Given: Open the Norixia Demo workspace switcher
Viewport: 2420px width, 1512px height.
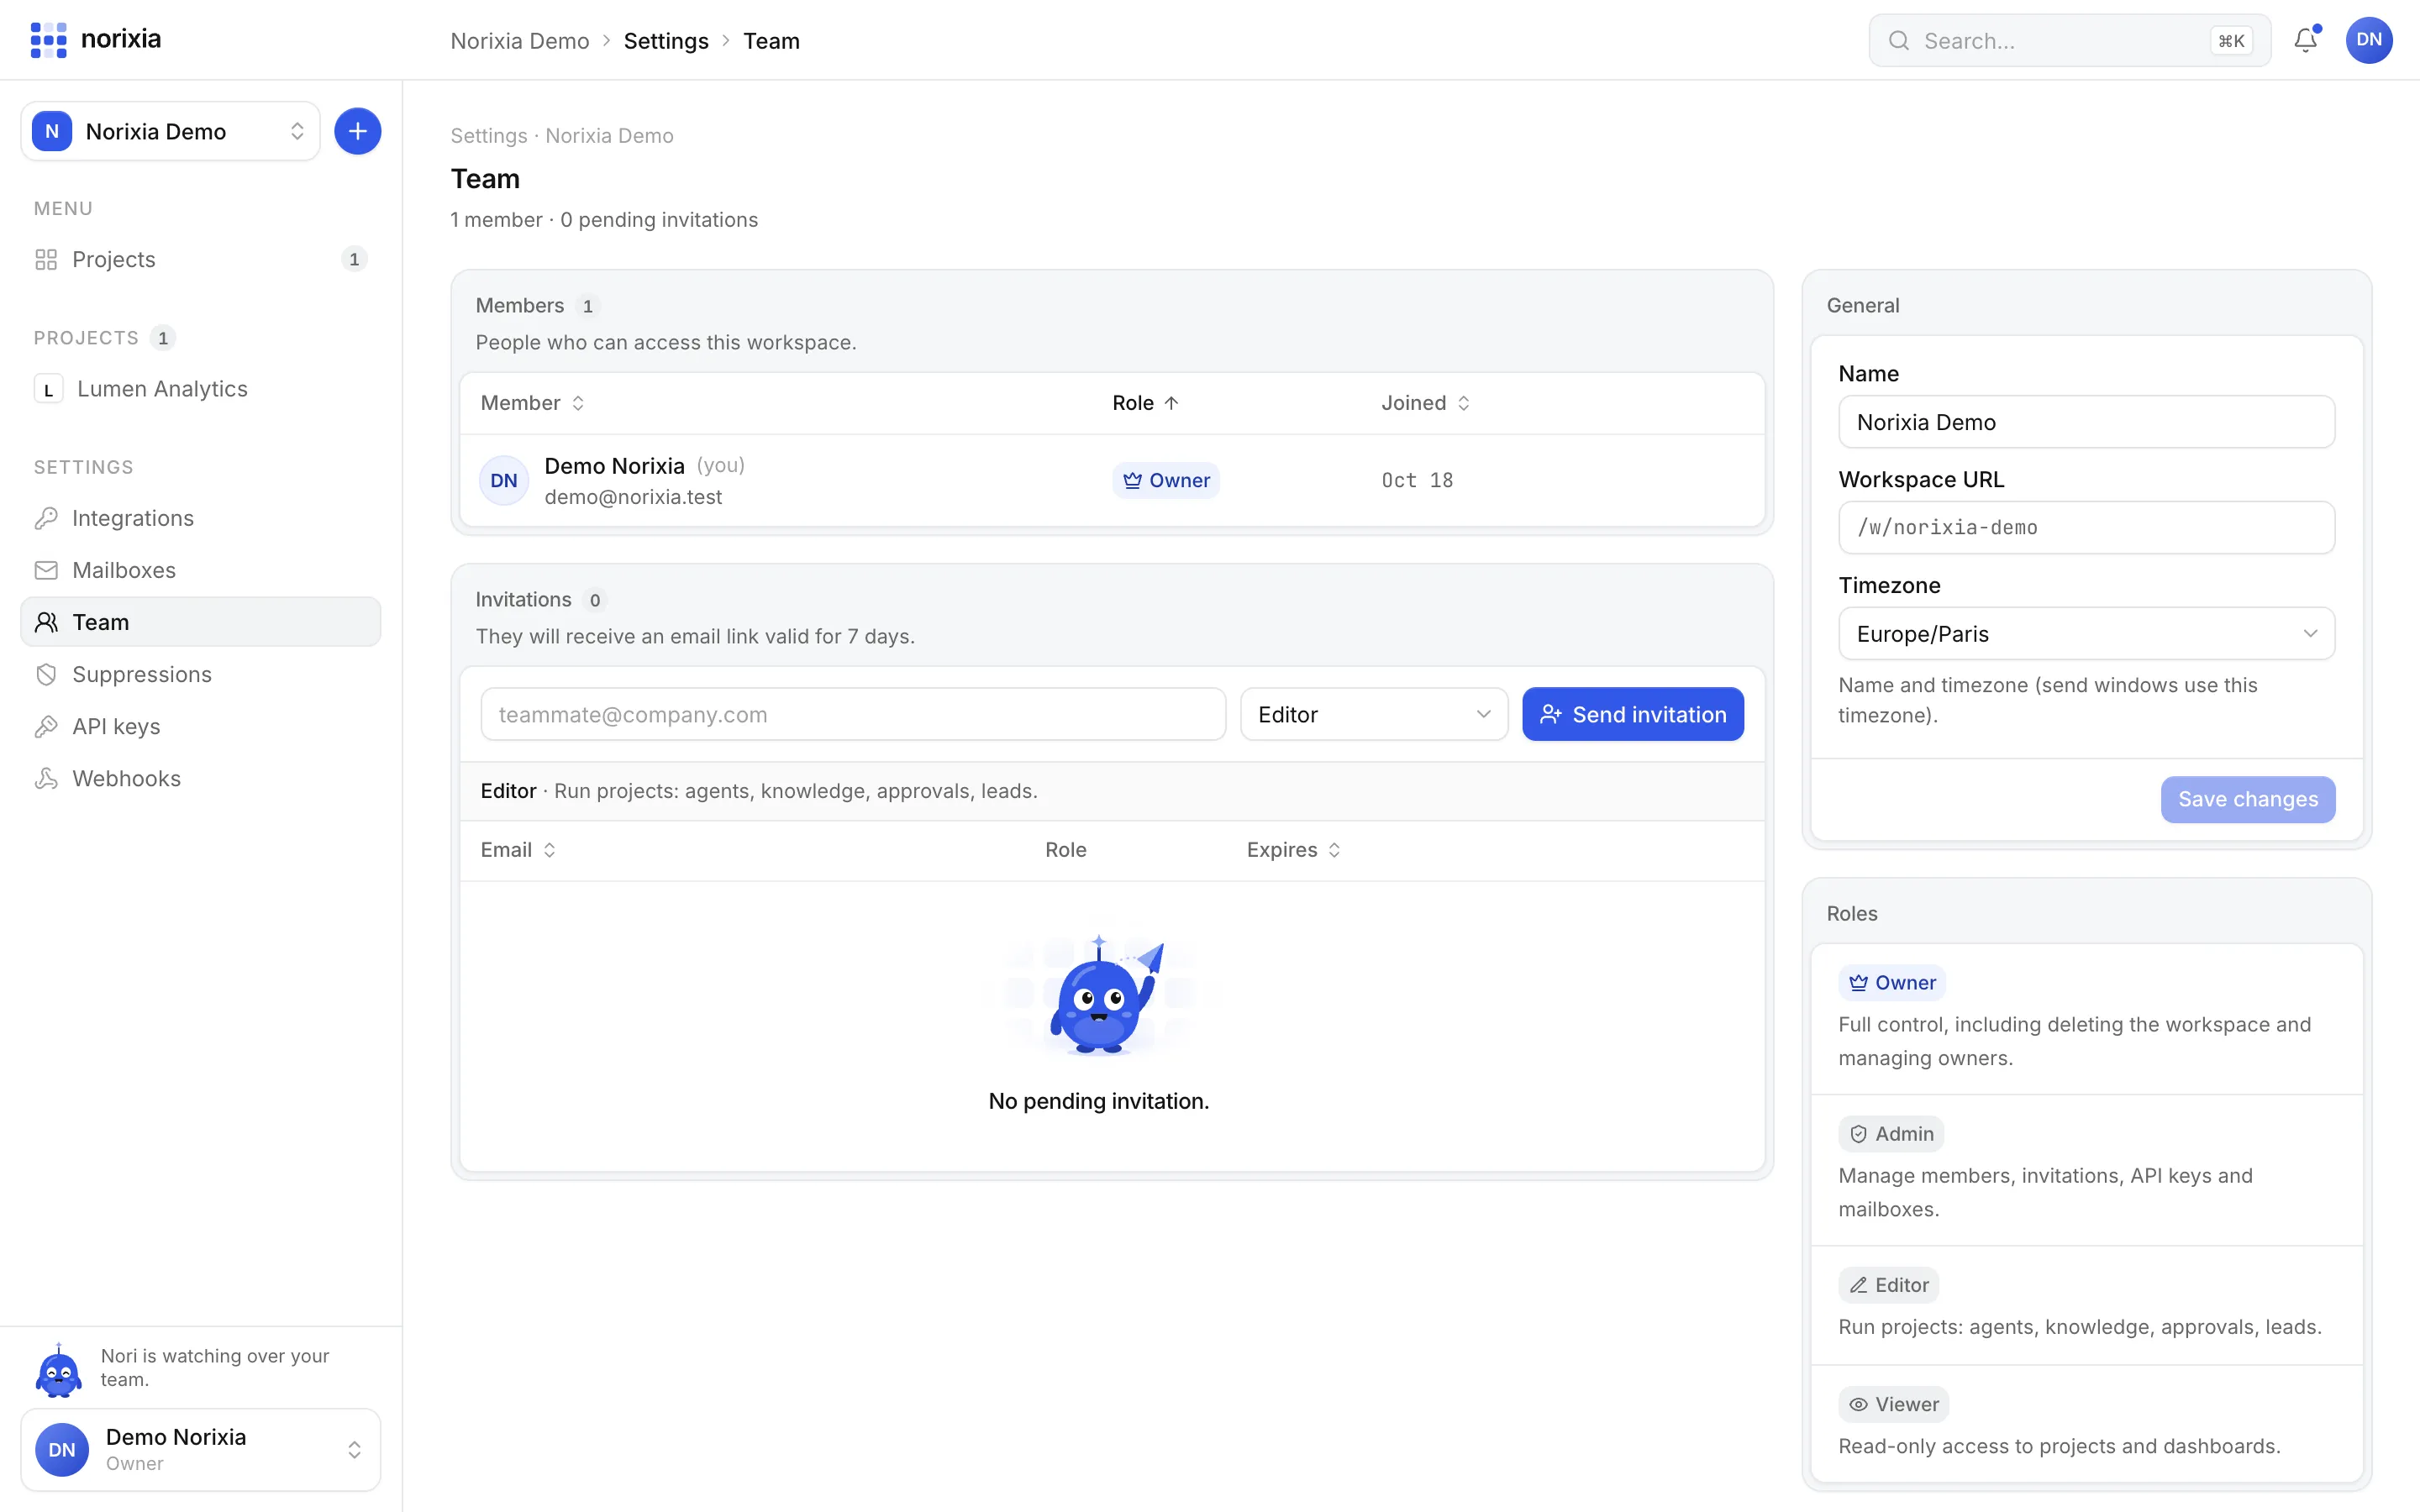Looking at the screenshot, I should point(170,131).
